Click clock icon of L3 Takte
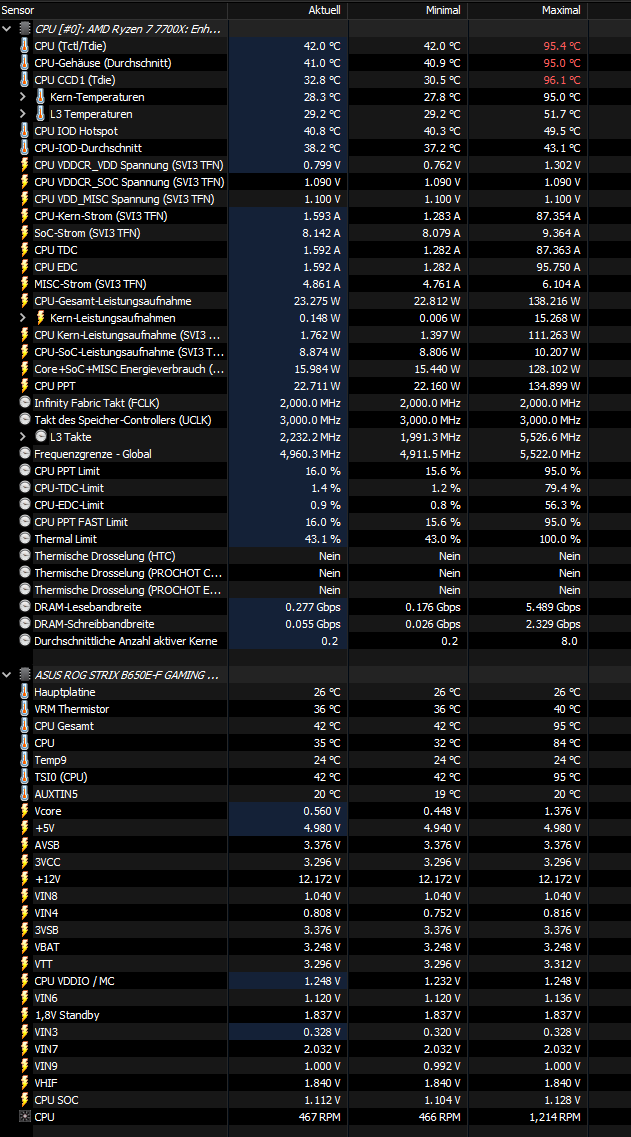The width and height of the screenshot is (631, 1137). pyautogui.click(x=41, y=437)
